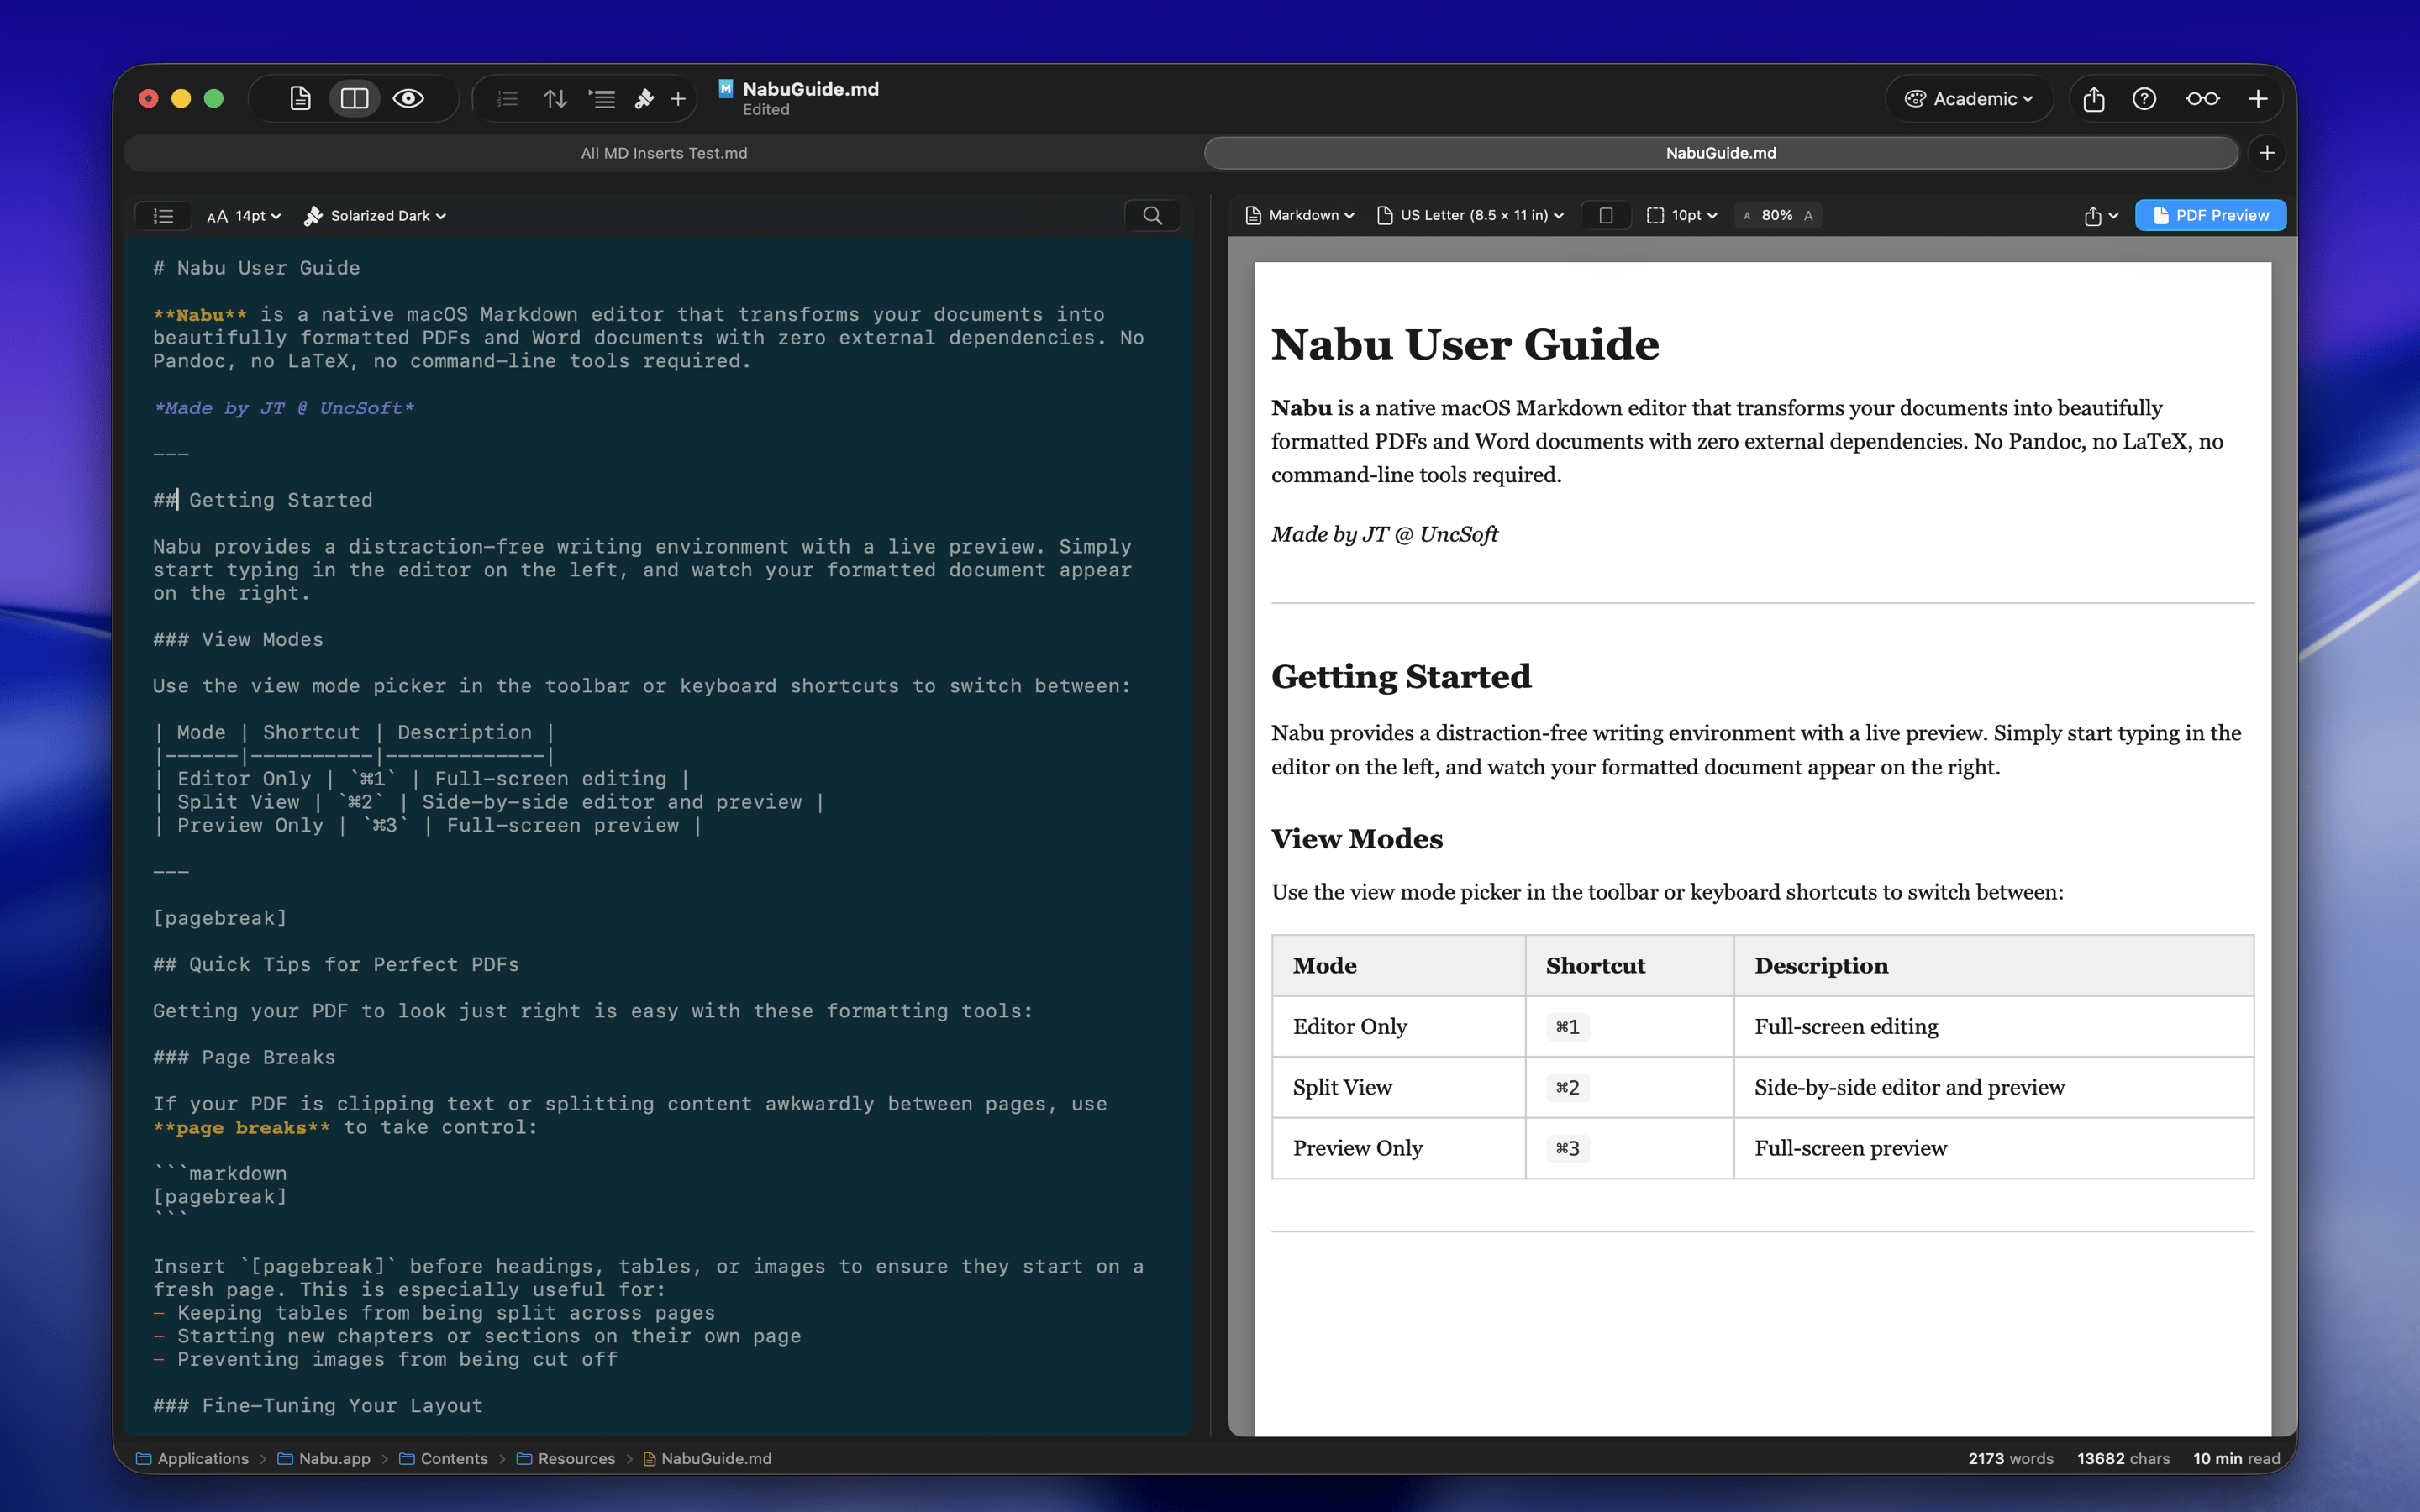Viewport: 2420px width, 1512px height.
Task: Select the NabuGuide.md tab
Action: [1720, 153]
